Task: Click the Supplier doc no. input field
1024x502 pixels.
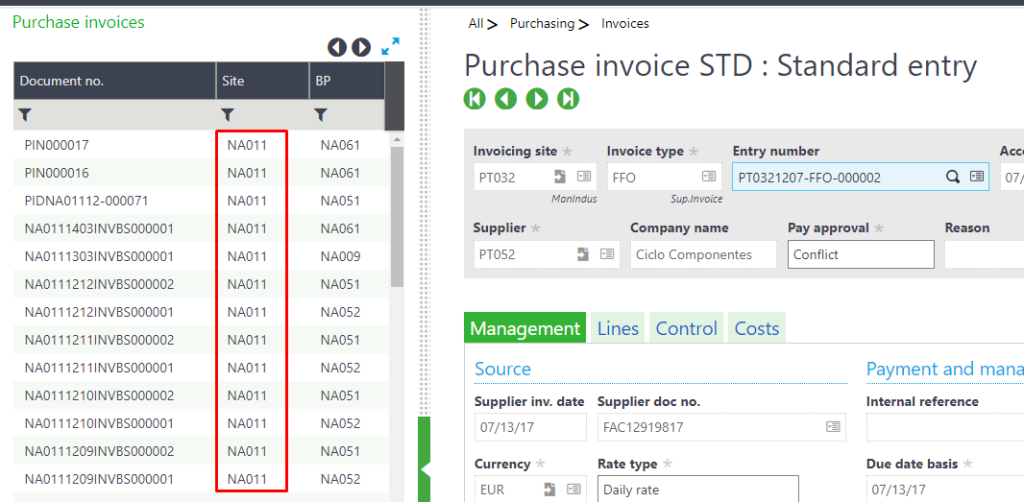Action: (x=710, y=427)
